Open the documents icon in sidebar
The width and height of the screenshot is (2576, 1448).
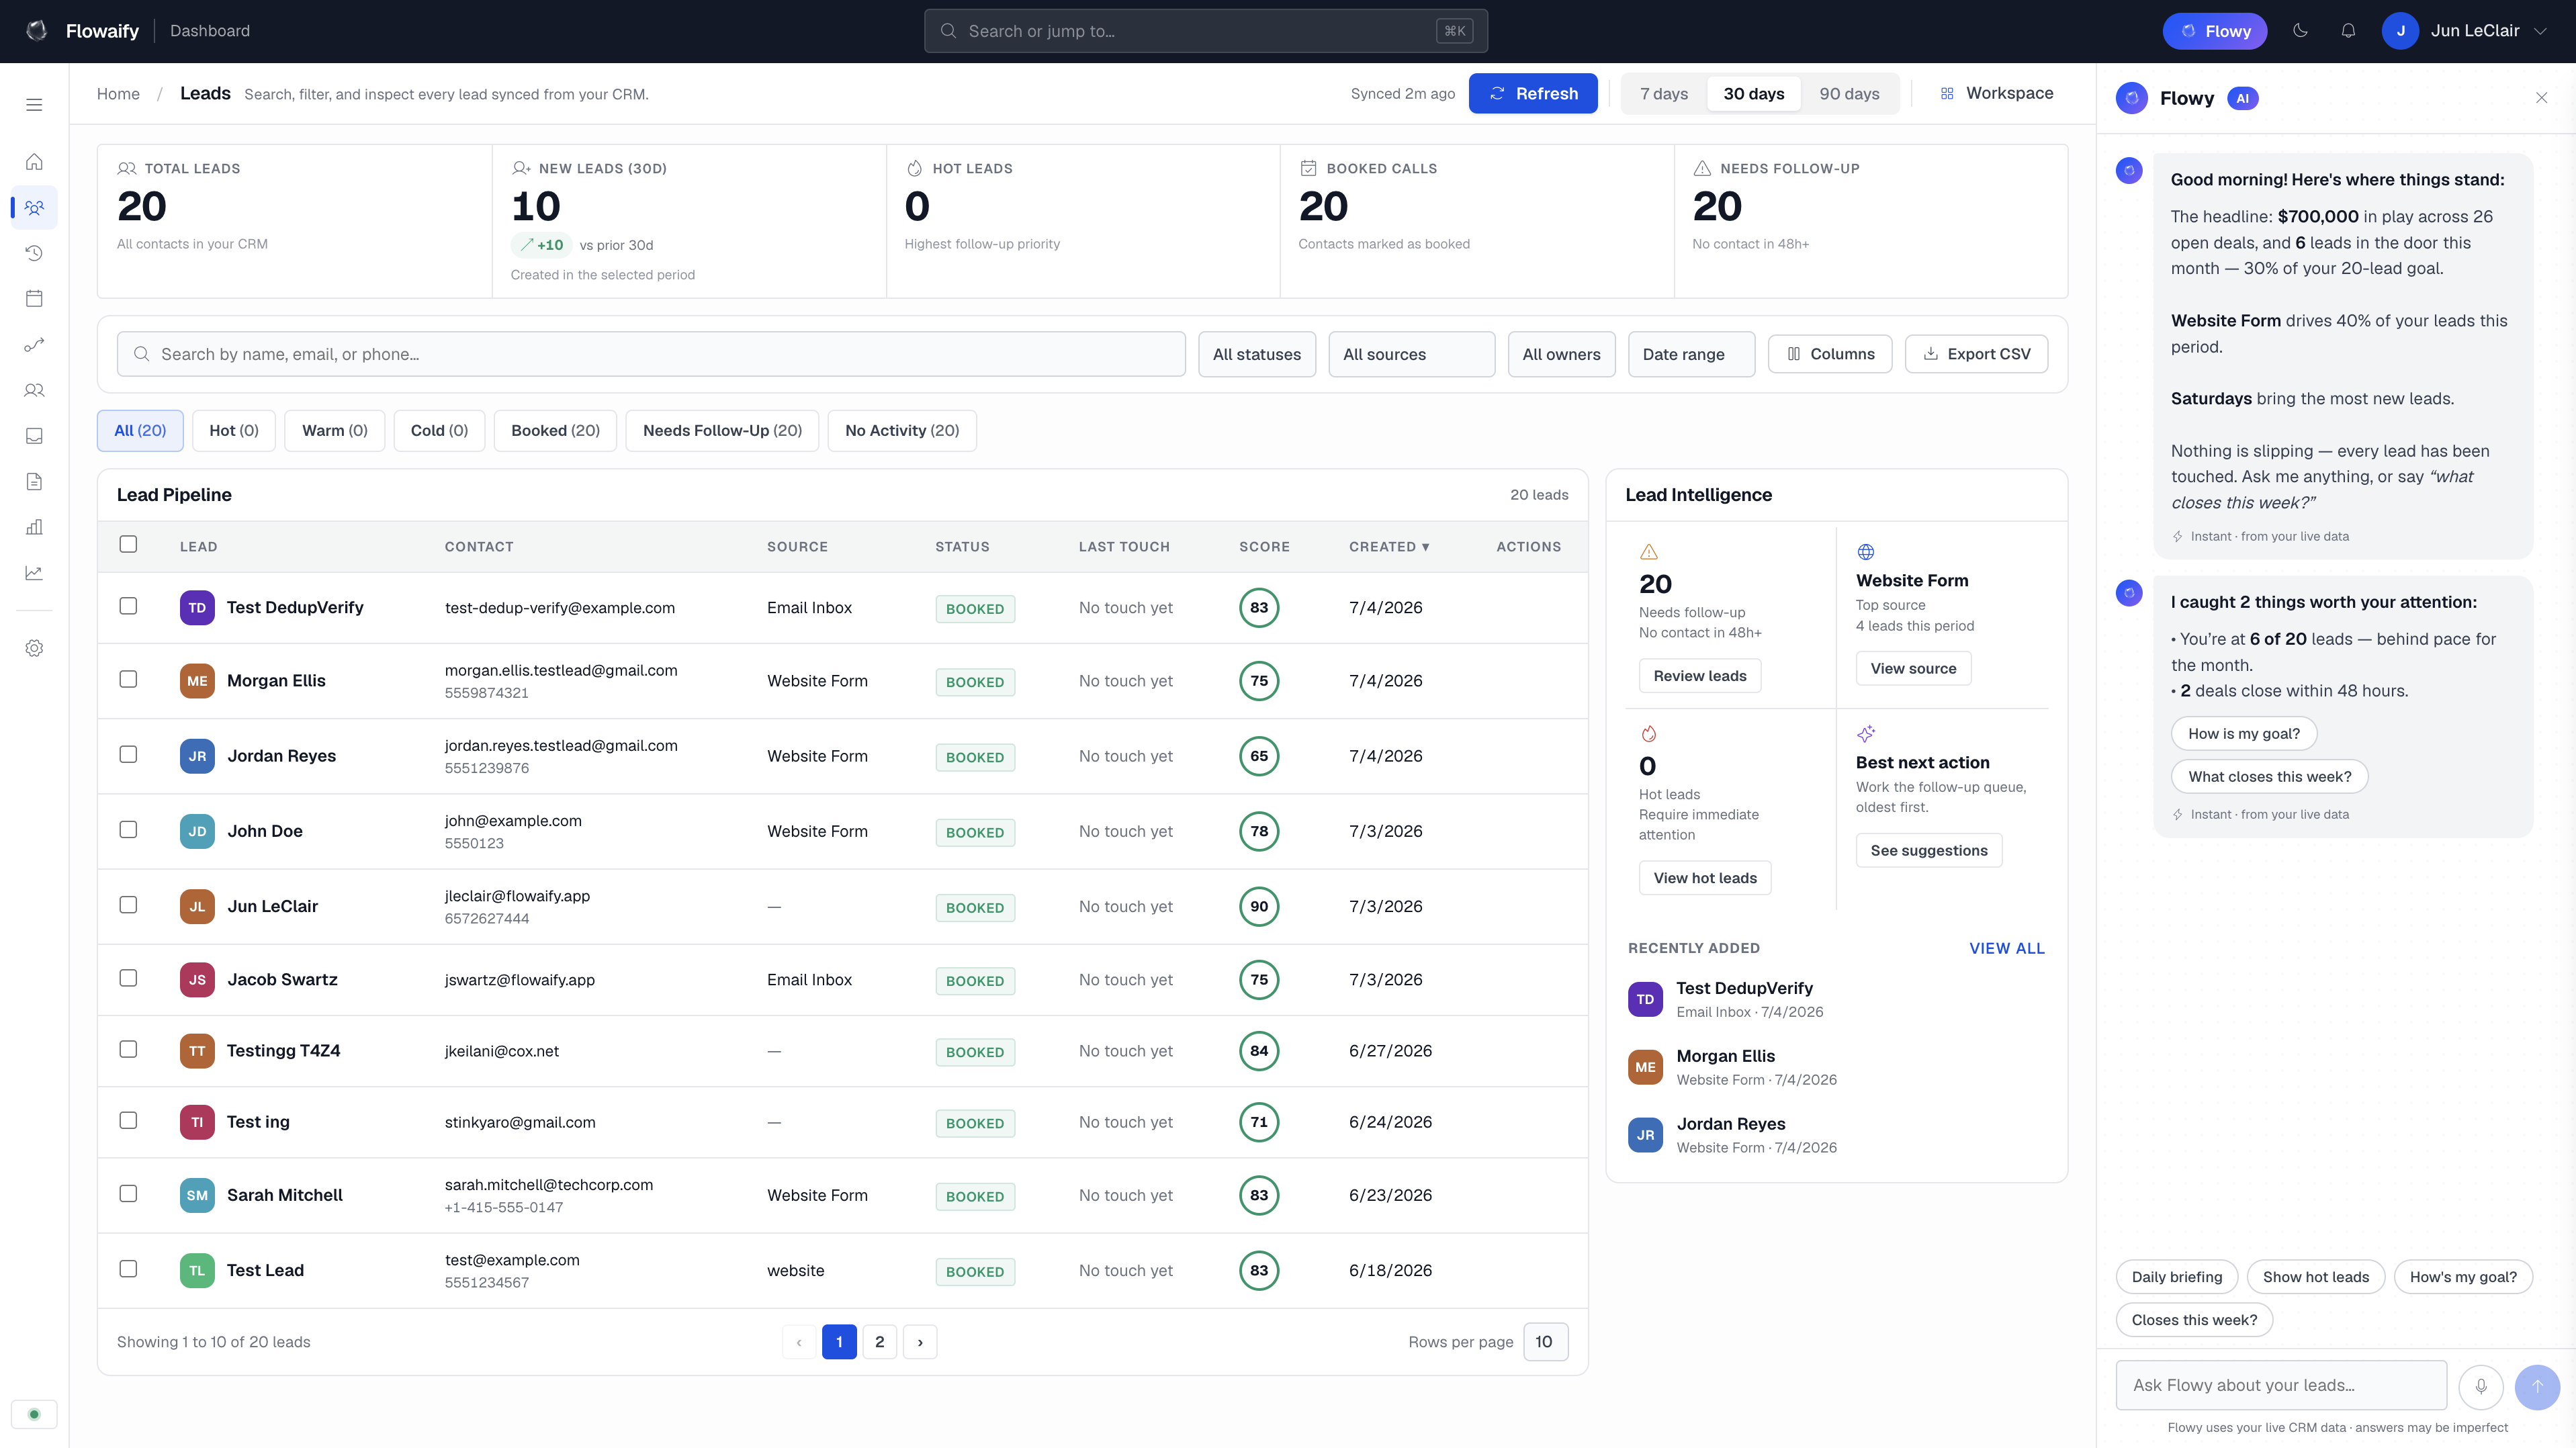click(x=34, y=482)
